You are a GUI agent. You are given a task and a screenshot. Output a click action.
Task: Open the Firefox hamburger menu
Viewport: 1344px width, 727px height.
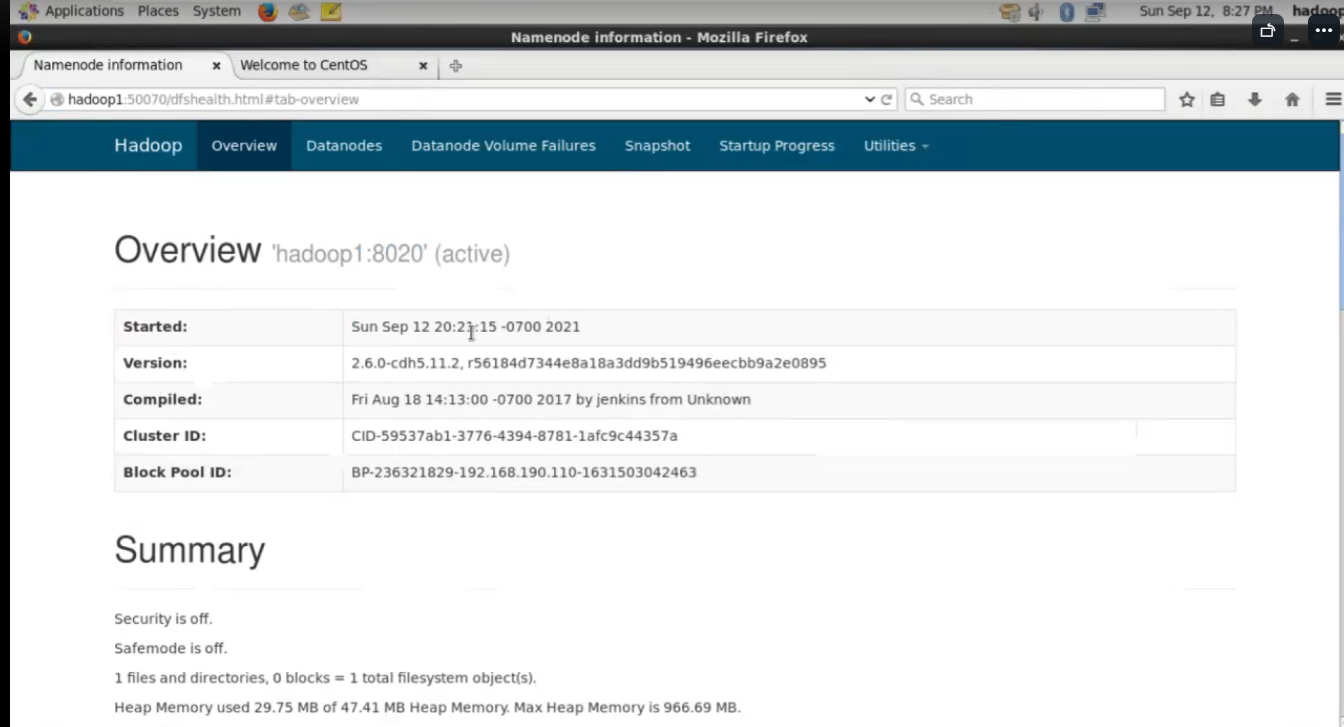[1332, 99]
